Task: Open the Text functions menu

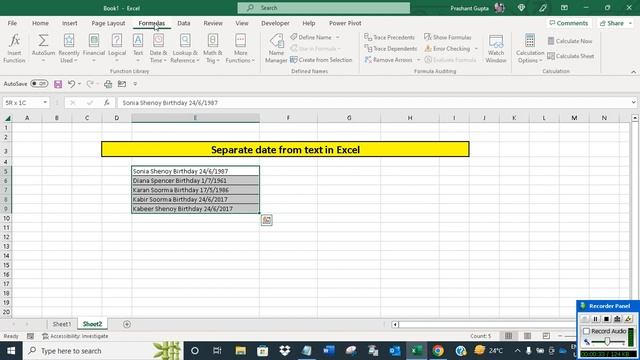Action: (x=138, y=48)
